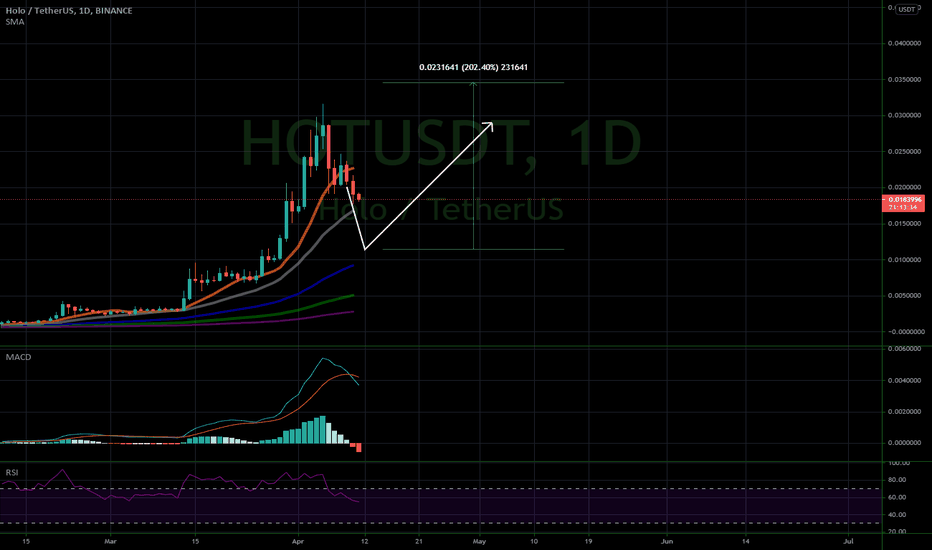The width and height of the screenshot is (932, 550).
Task: Click the May date on the time axis
Action: pyautogui.click(x=479, y=542)
